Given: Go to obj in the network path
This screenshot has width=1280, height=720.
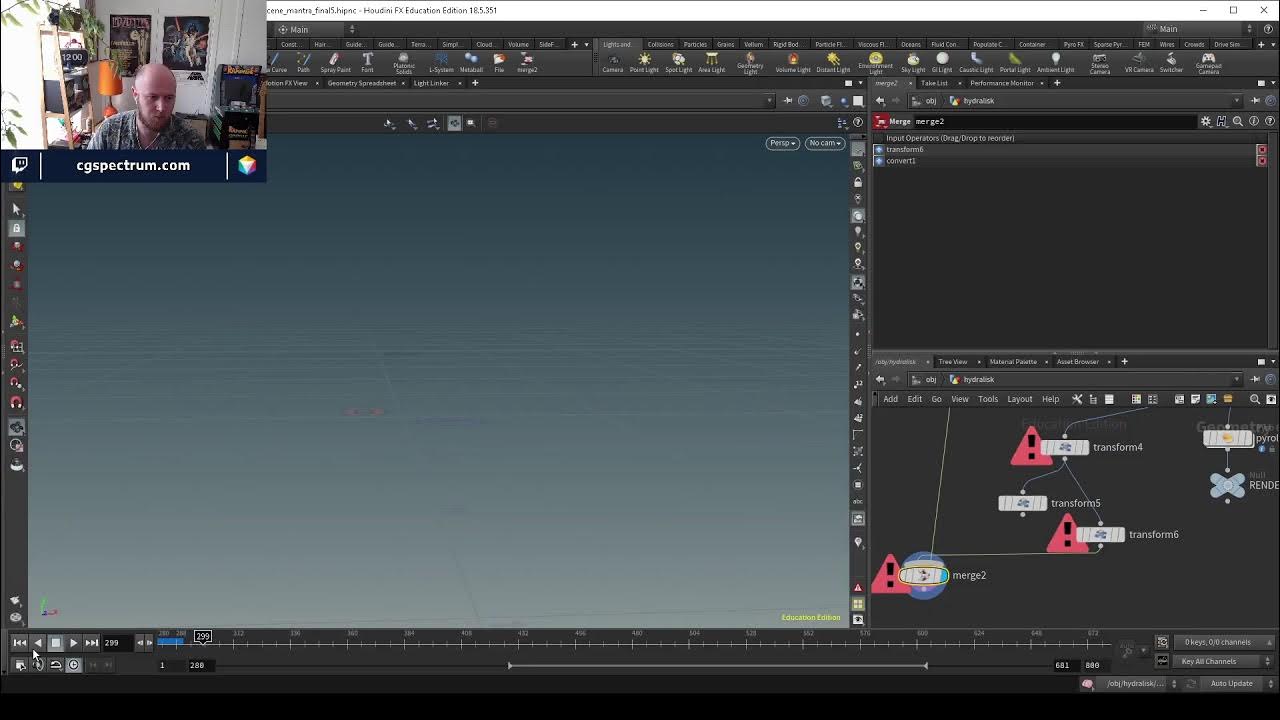Looking at the screenshot, I should [x=930, y=379].
